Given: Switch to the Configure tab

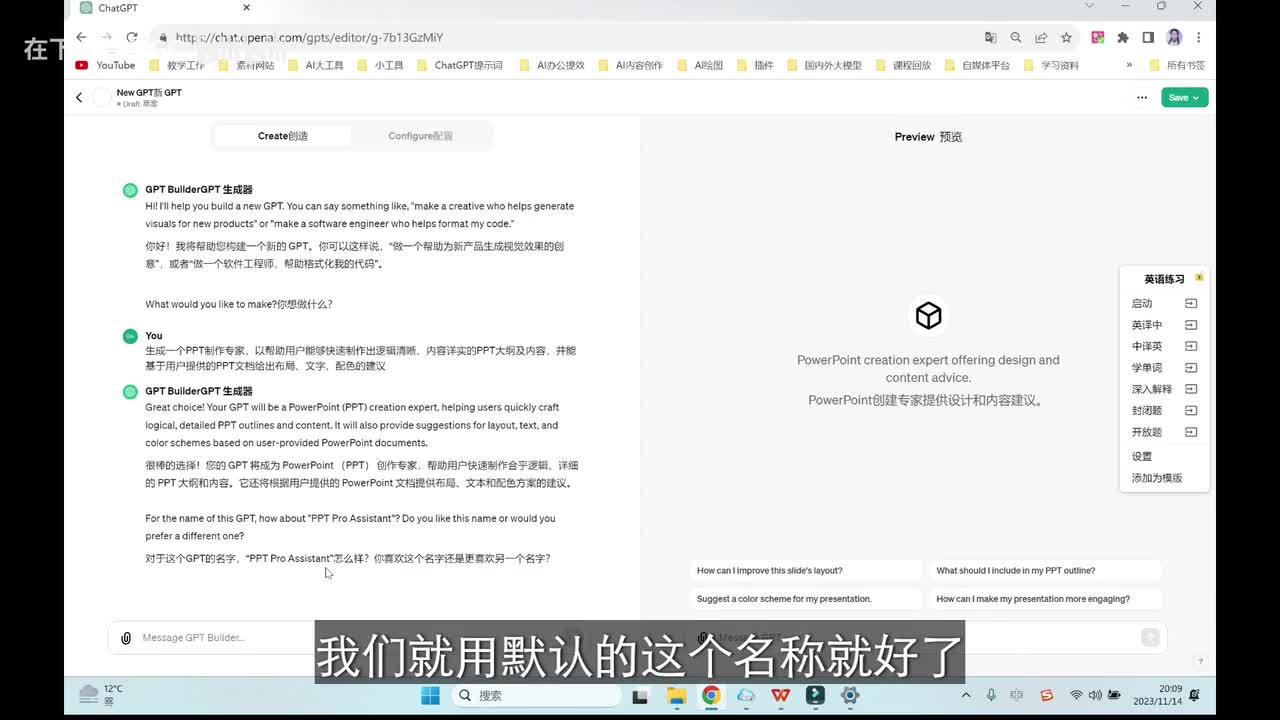Looking at the screenshot, I should (420, 136).
